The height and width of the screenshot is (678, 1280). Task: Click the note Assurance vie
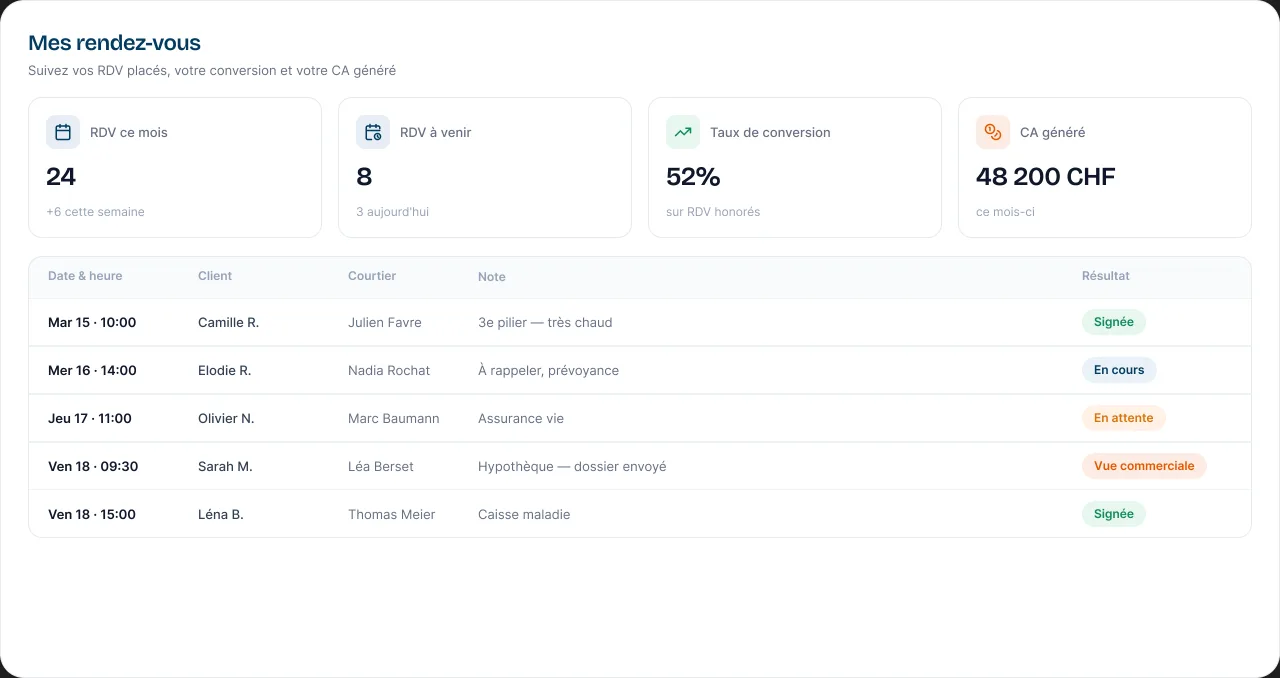pos(521,419)
